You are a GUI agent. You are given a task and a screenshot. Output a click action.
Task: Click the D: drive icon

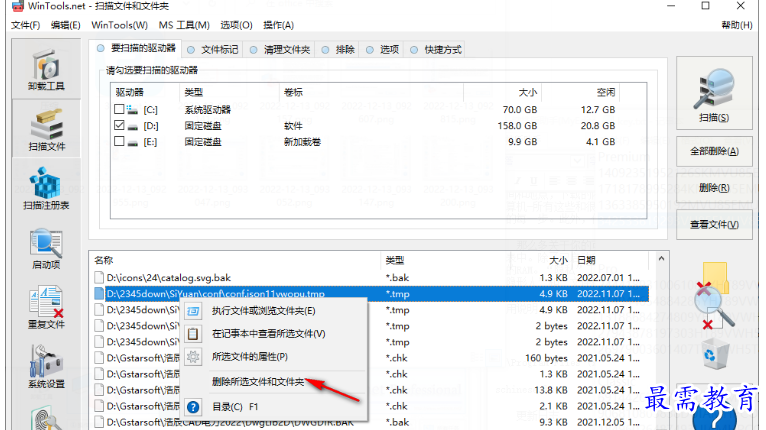click(132, 126)
